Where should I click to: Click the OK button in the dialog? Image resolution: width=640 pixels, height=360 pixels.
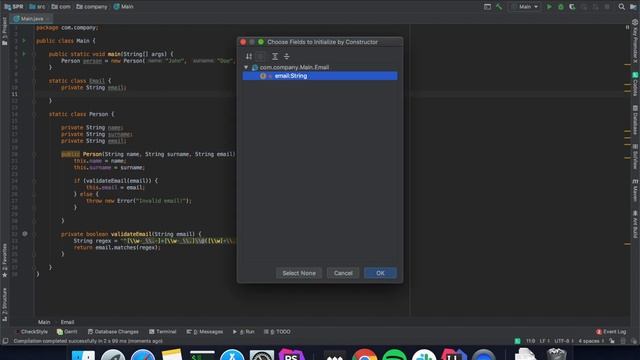(380, 273)
